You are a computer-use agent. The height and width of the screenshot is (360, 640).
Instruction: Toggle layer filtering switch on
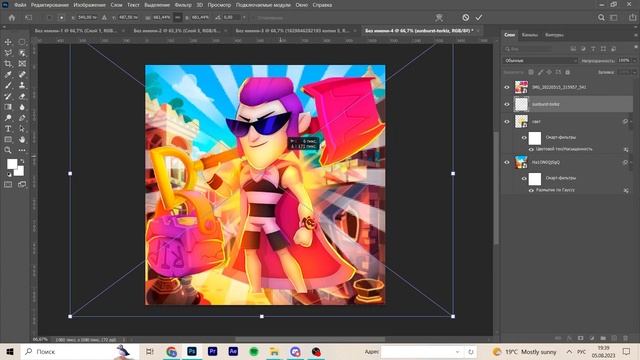point(636,47)
